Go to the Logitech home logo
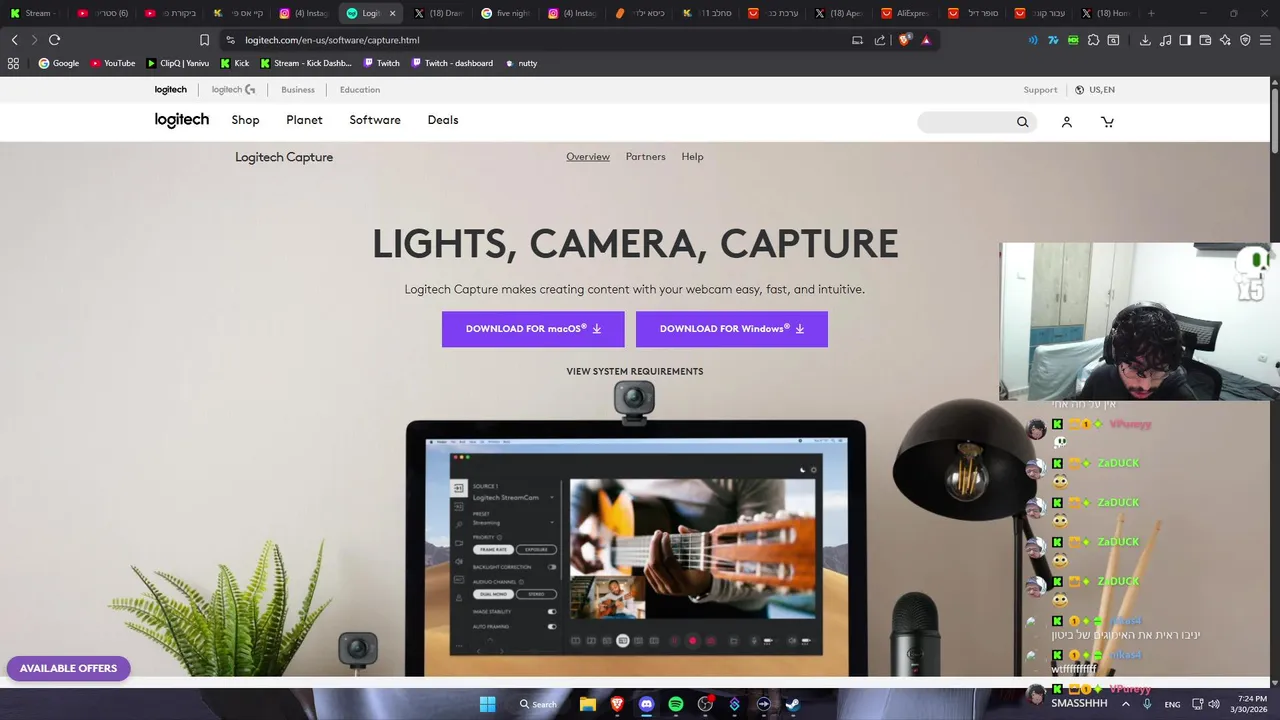This screenshot has width=1280, height=720. click(x=182, y=120)
